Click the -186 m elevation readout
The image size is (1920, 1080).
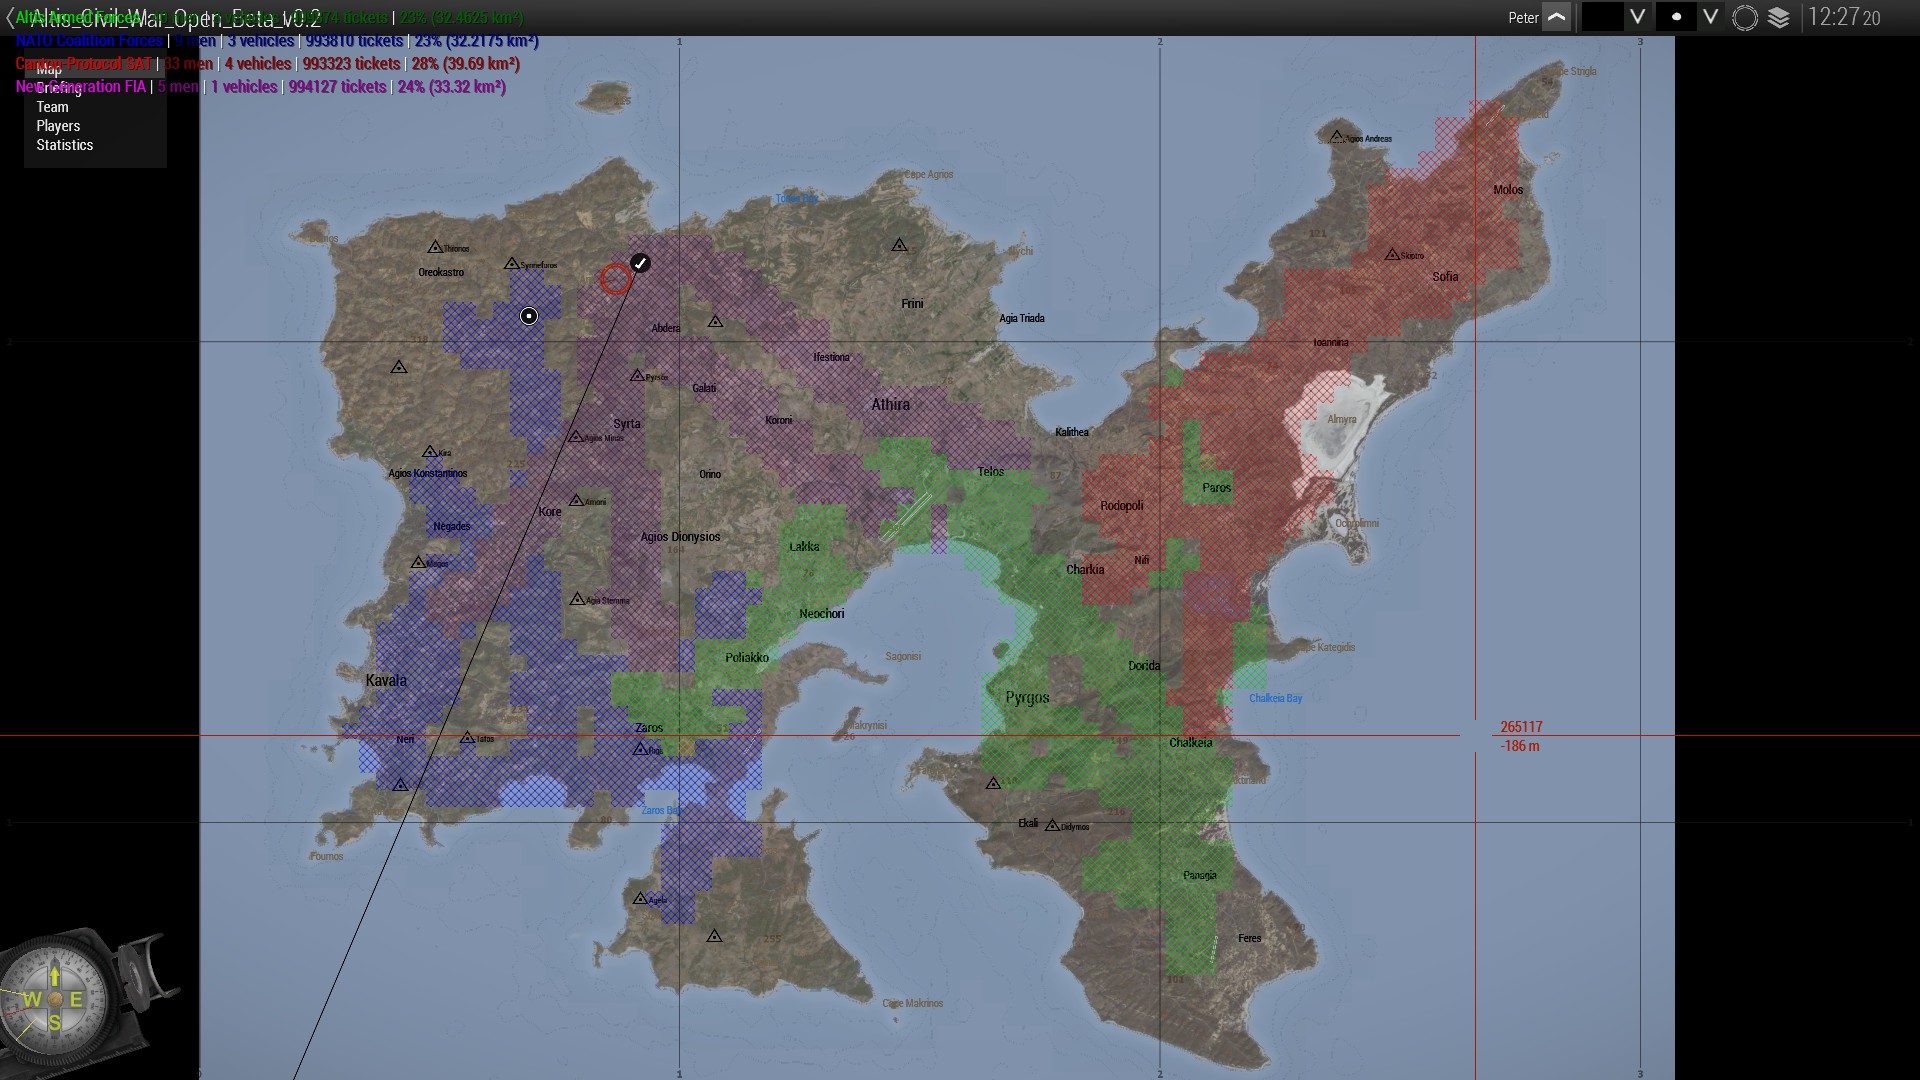(1520, 746)
